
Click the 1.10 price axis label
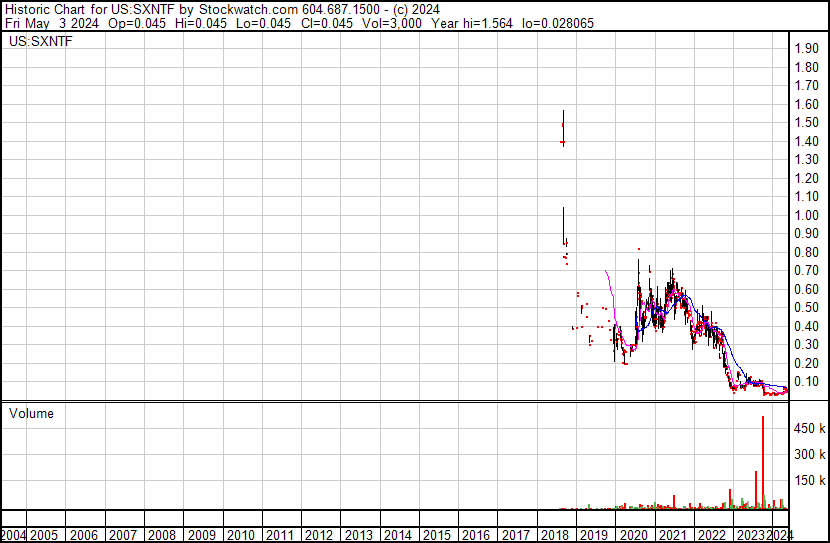(806, 196)
